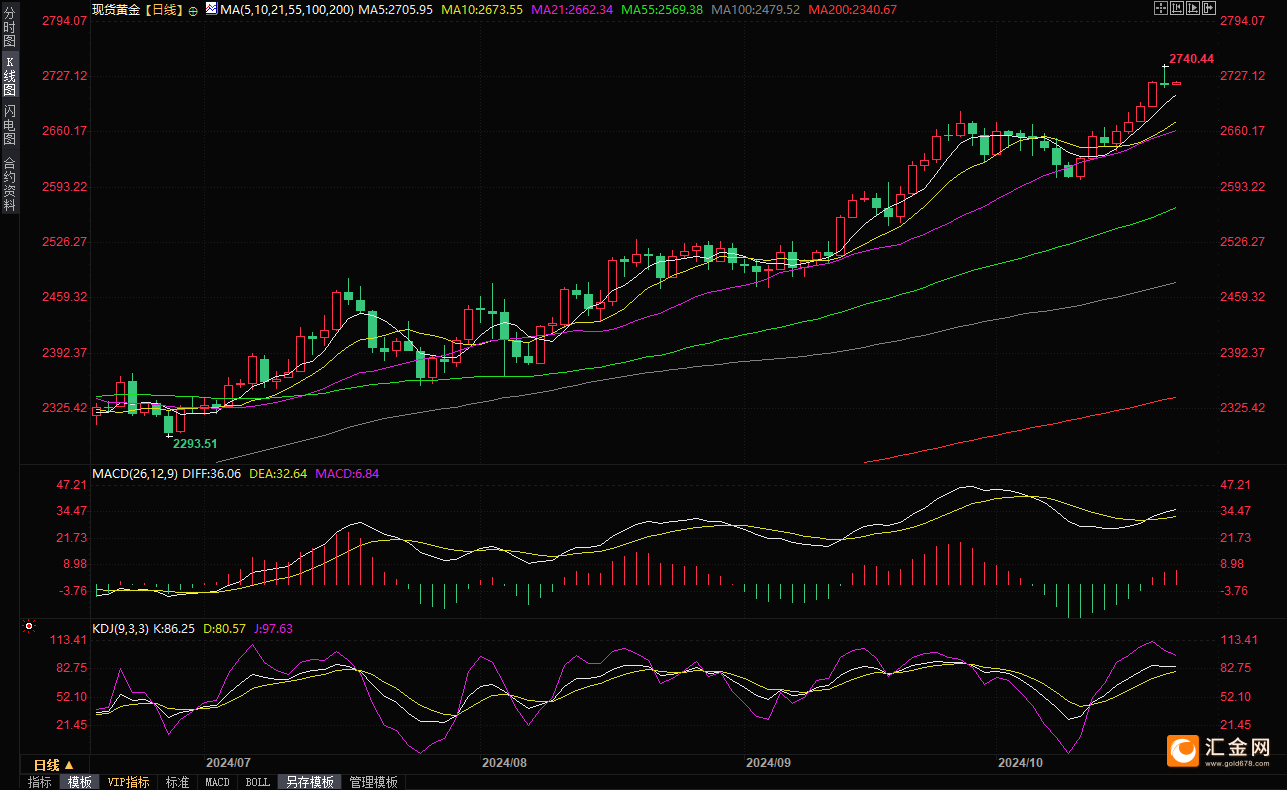Click the K:86.25 value
Viewport: 1287px width, 790px height.
pos(175,629)
